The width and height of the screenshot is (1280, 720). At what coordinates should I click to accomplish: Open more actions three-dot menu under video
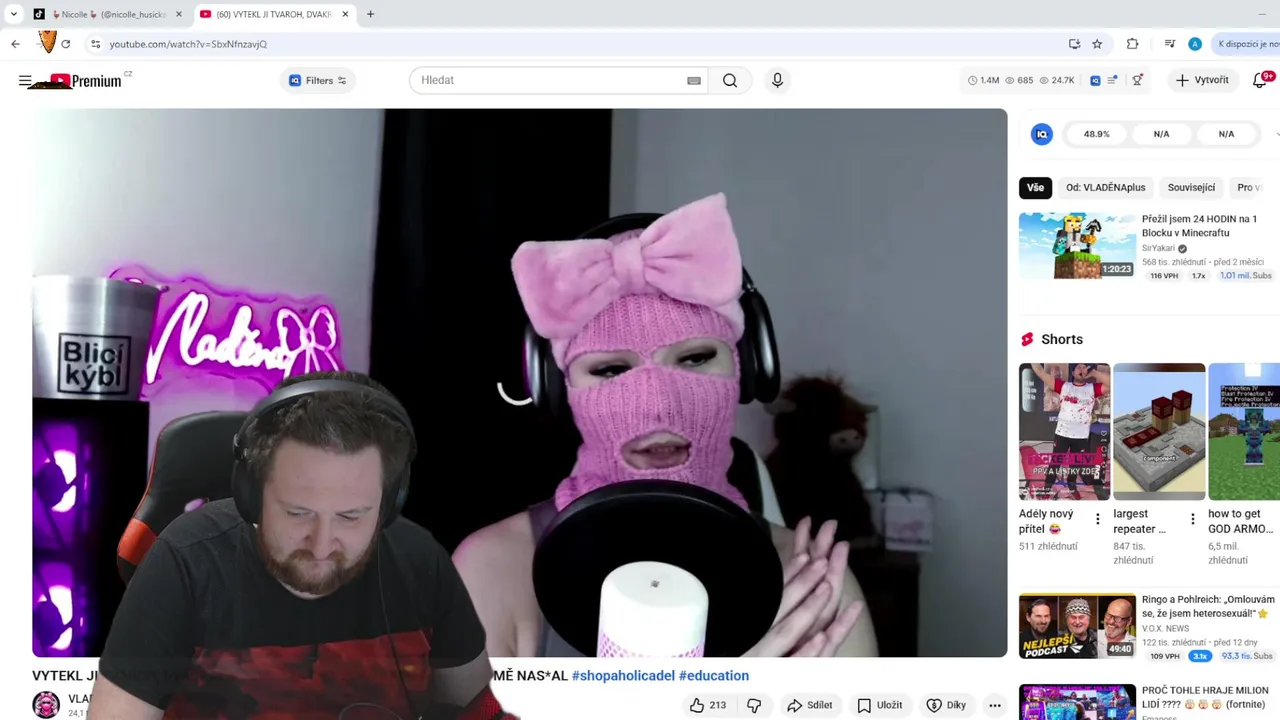[x=994, y=705]
